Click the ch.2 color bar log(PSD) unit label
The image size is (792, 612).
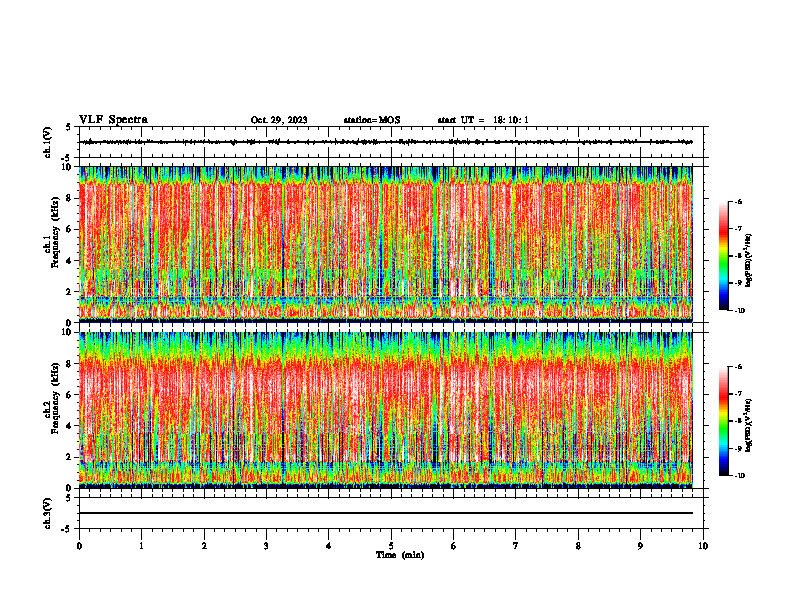pos(749,425)
